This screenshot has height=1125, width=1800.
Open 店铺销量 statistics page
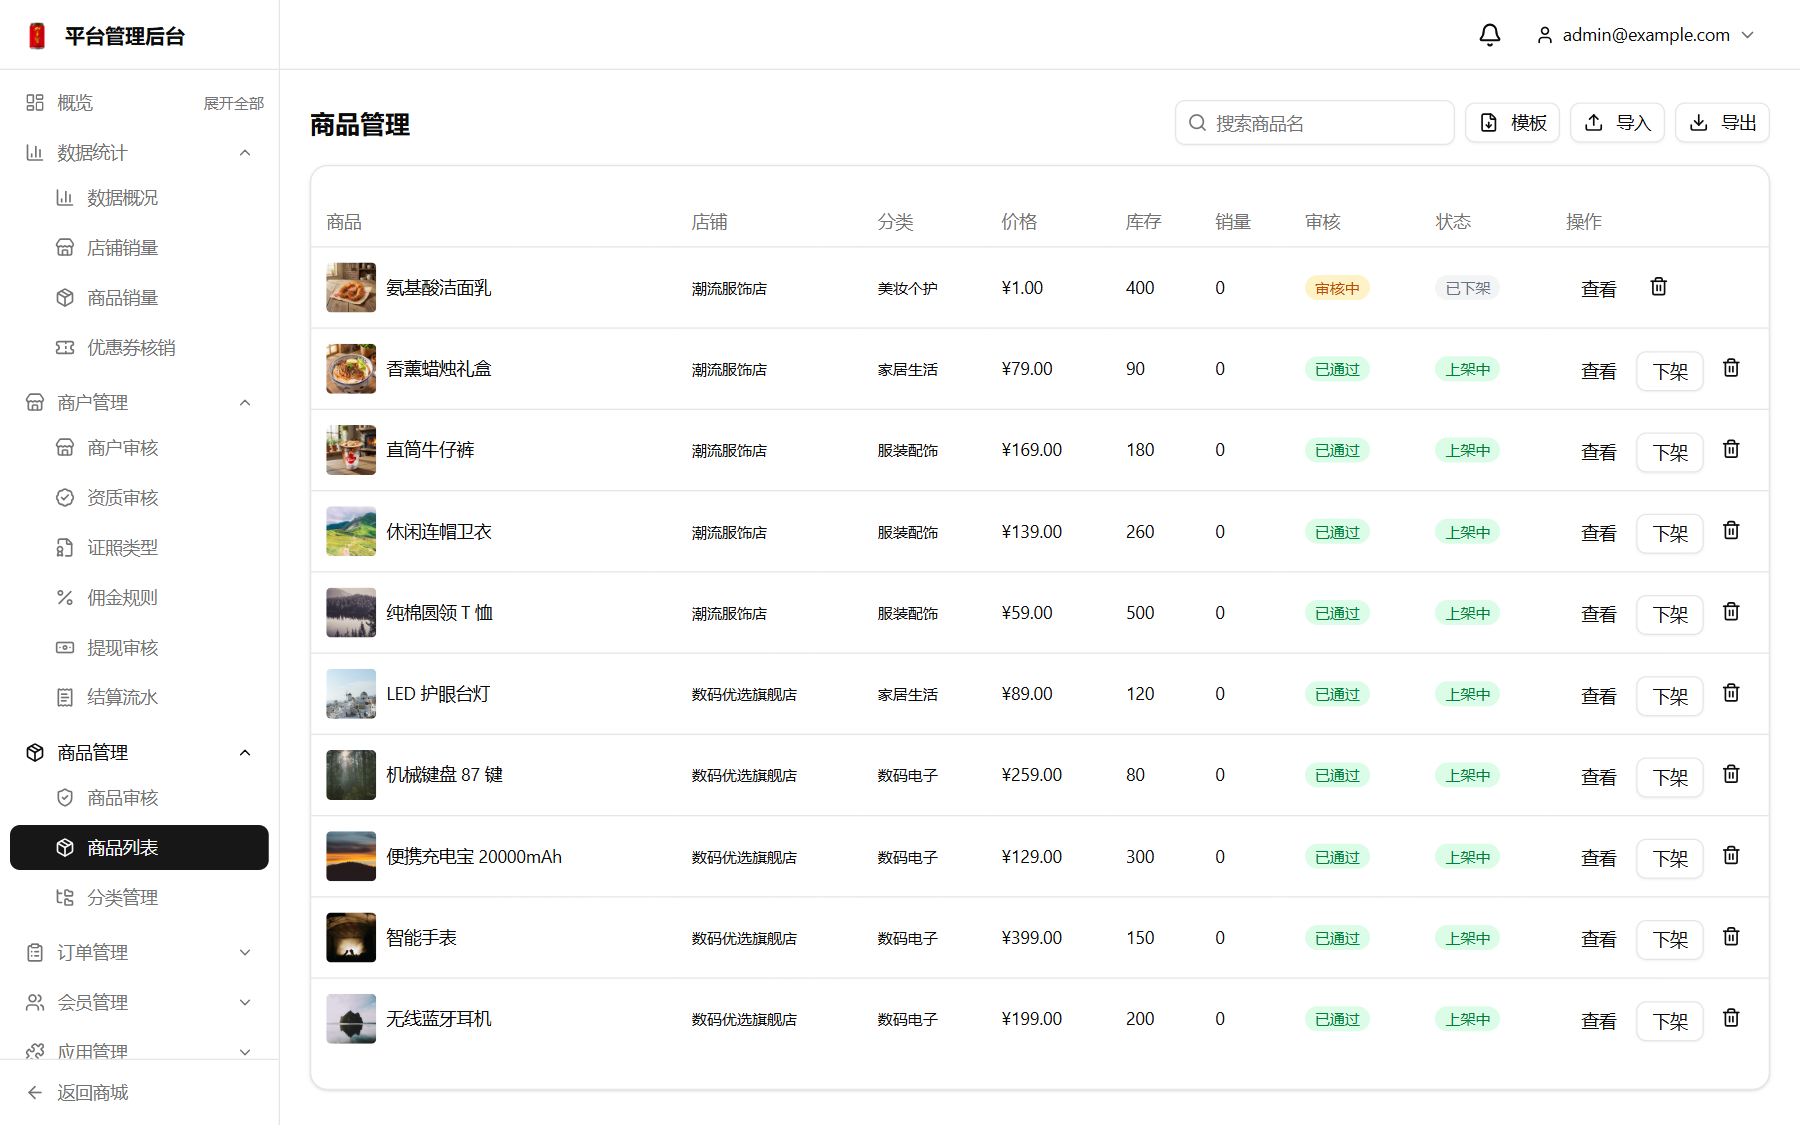[139, 248]
